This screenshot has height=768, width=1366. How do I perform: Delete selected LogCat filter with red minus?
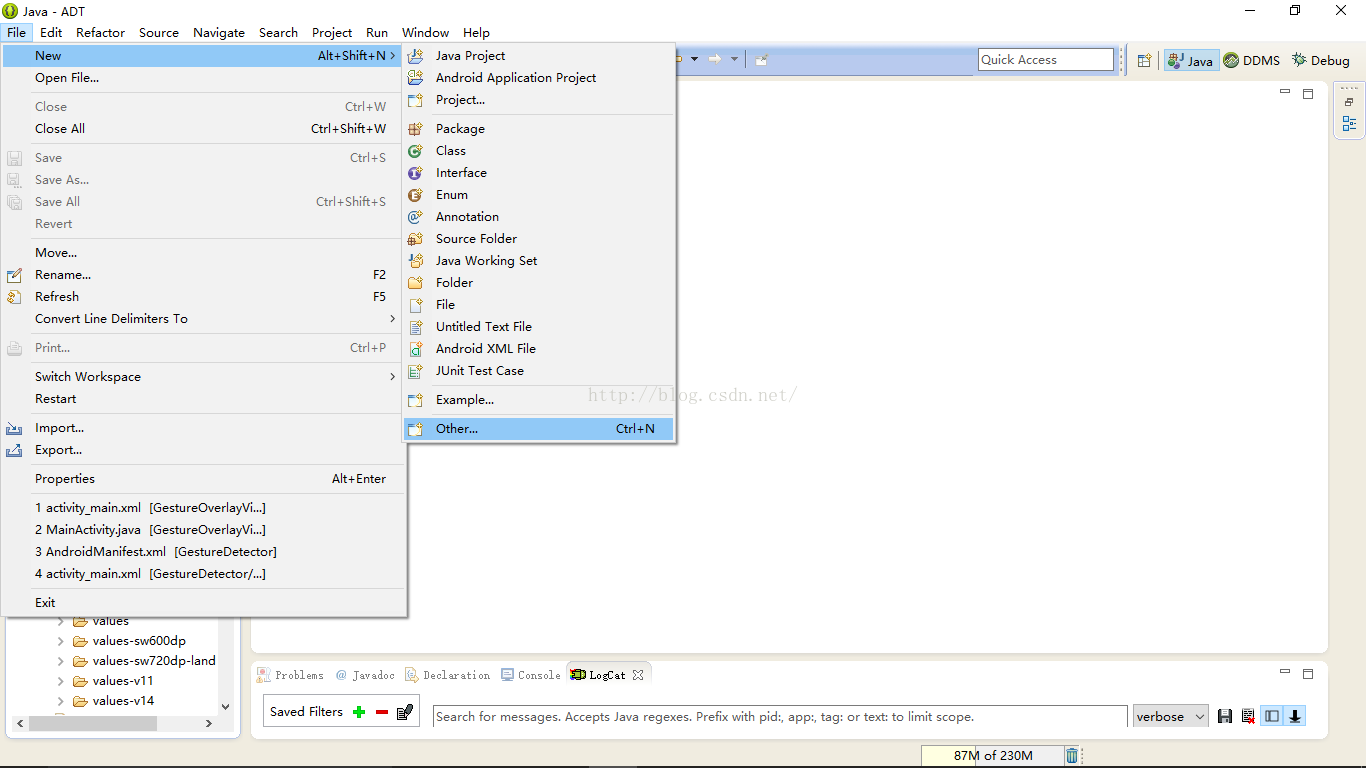[382, 712]
